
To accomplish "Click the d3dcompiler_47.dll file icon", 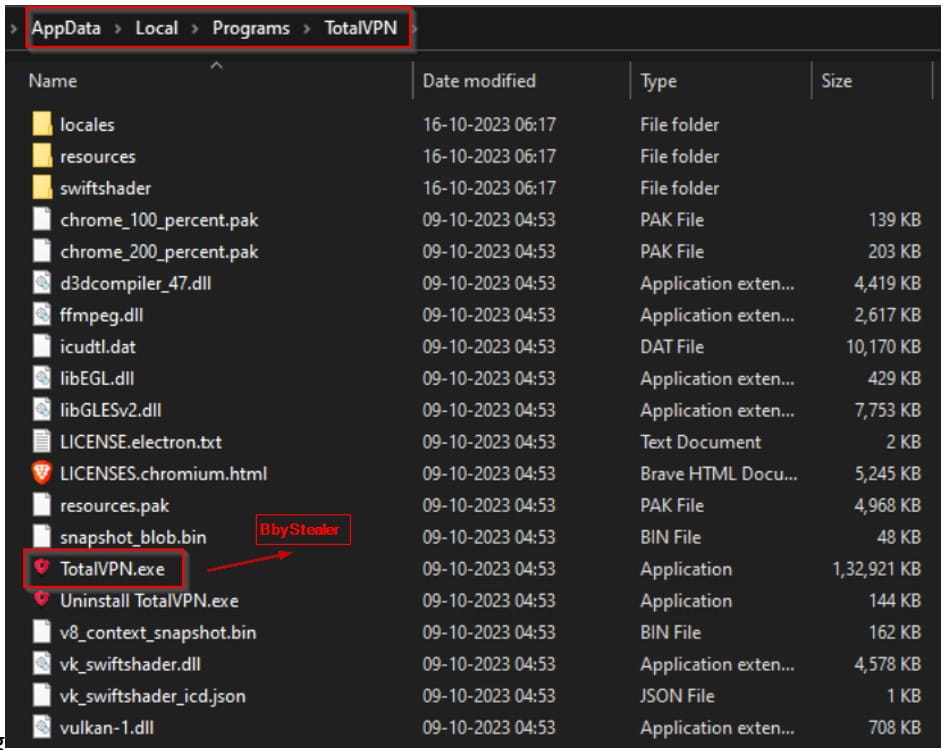I will pos(42,283).
